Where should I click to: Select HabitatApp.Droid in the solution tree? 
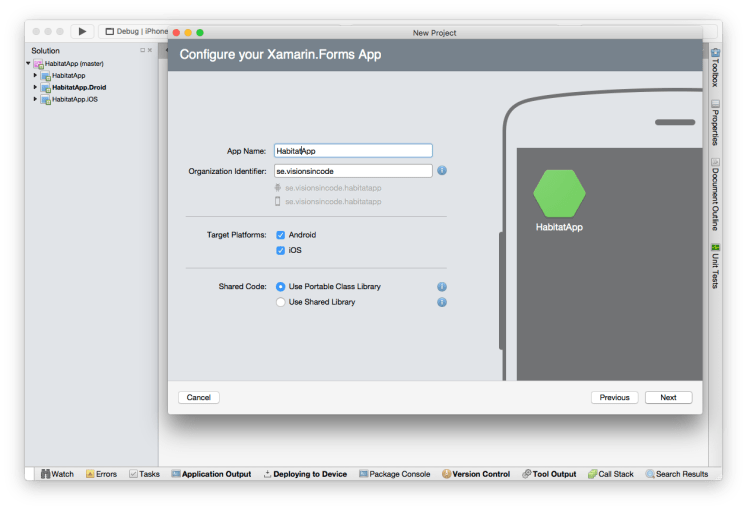[x=79, y=88]
